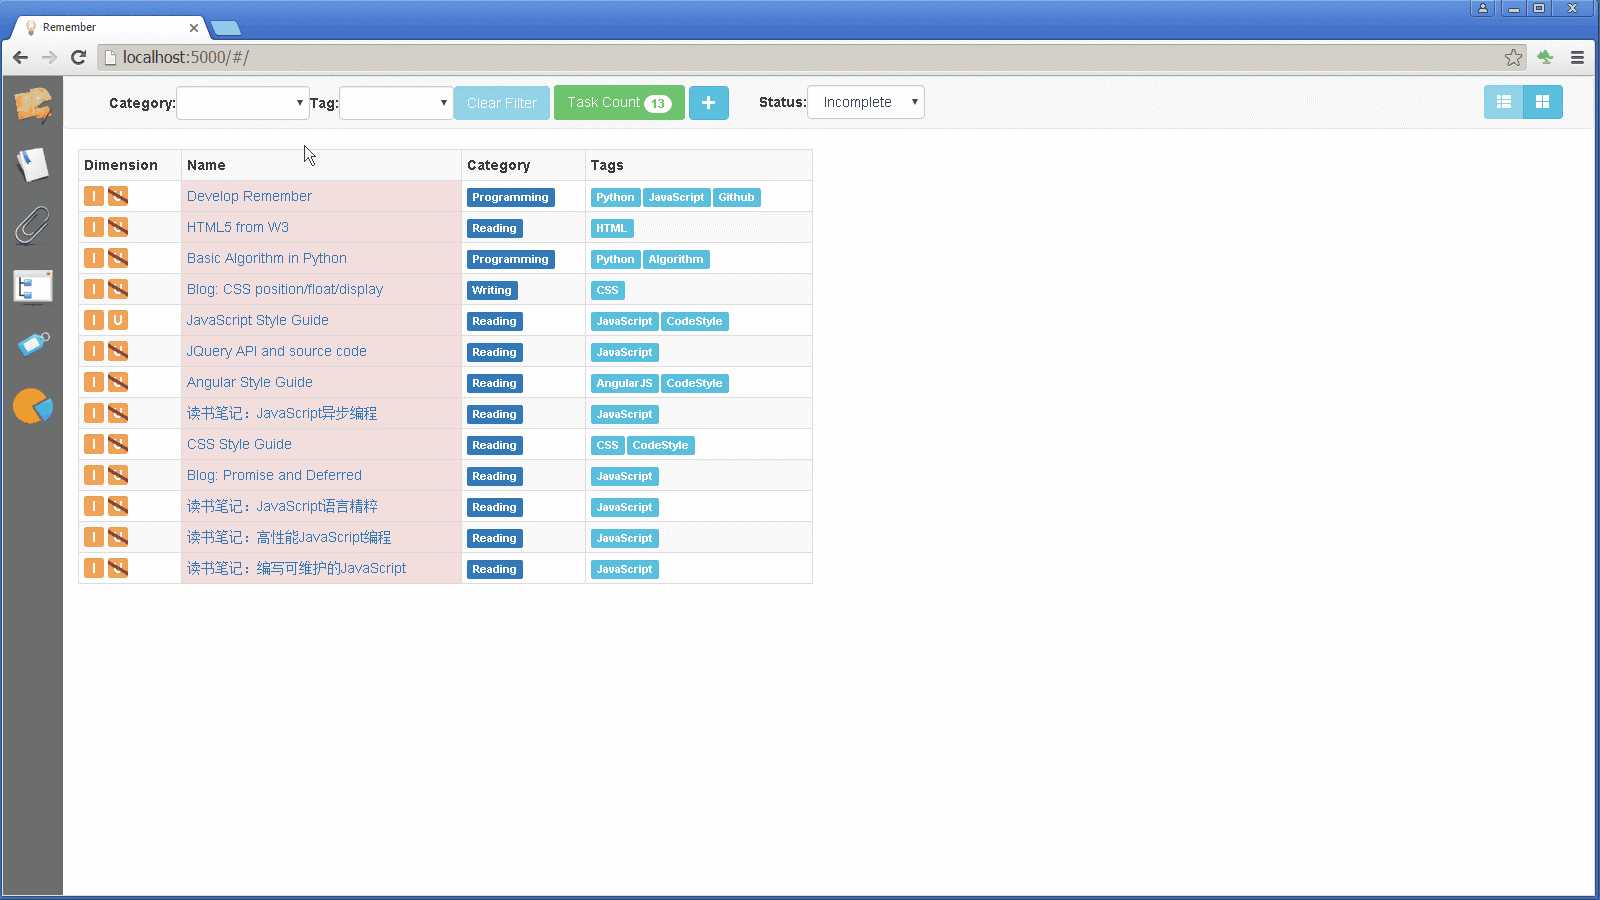The image size is (1600, 900).
Task: Close the Remember browser tab
Action: 194,28
